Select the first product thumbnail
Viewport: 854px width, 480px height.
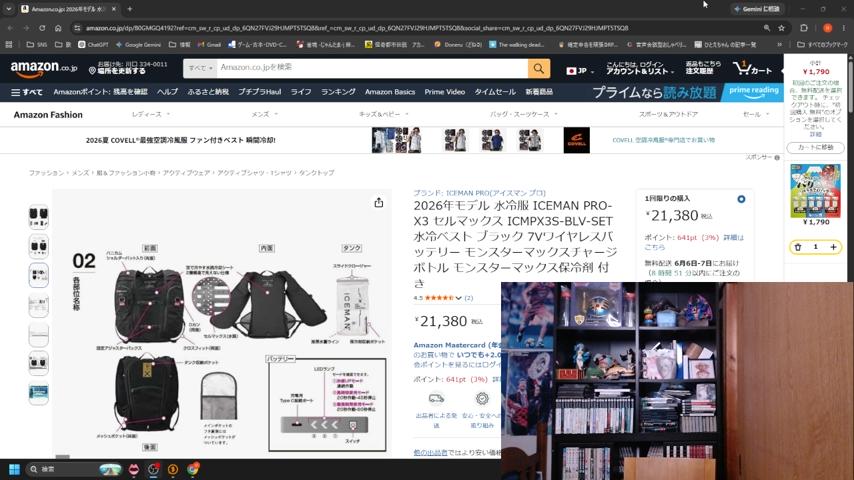point(38,216)
